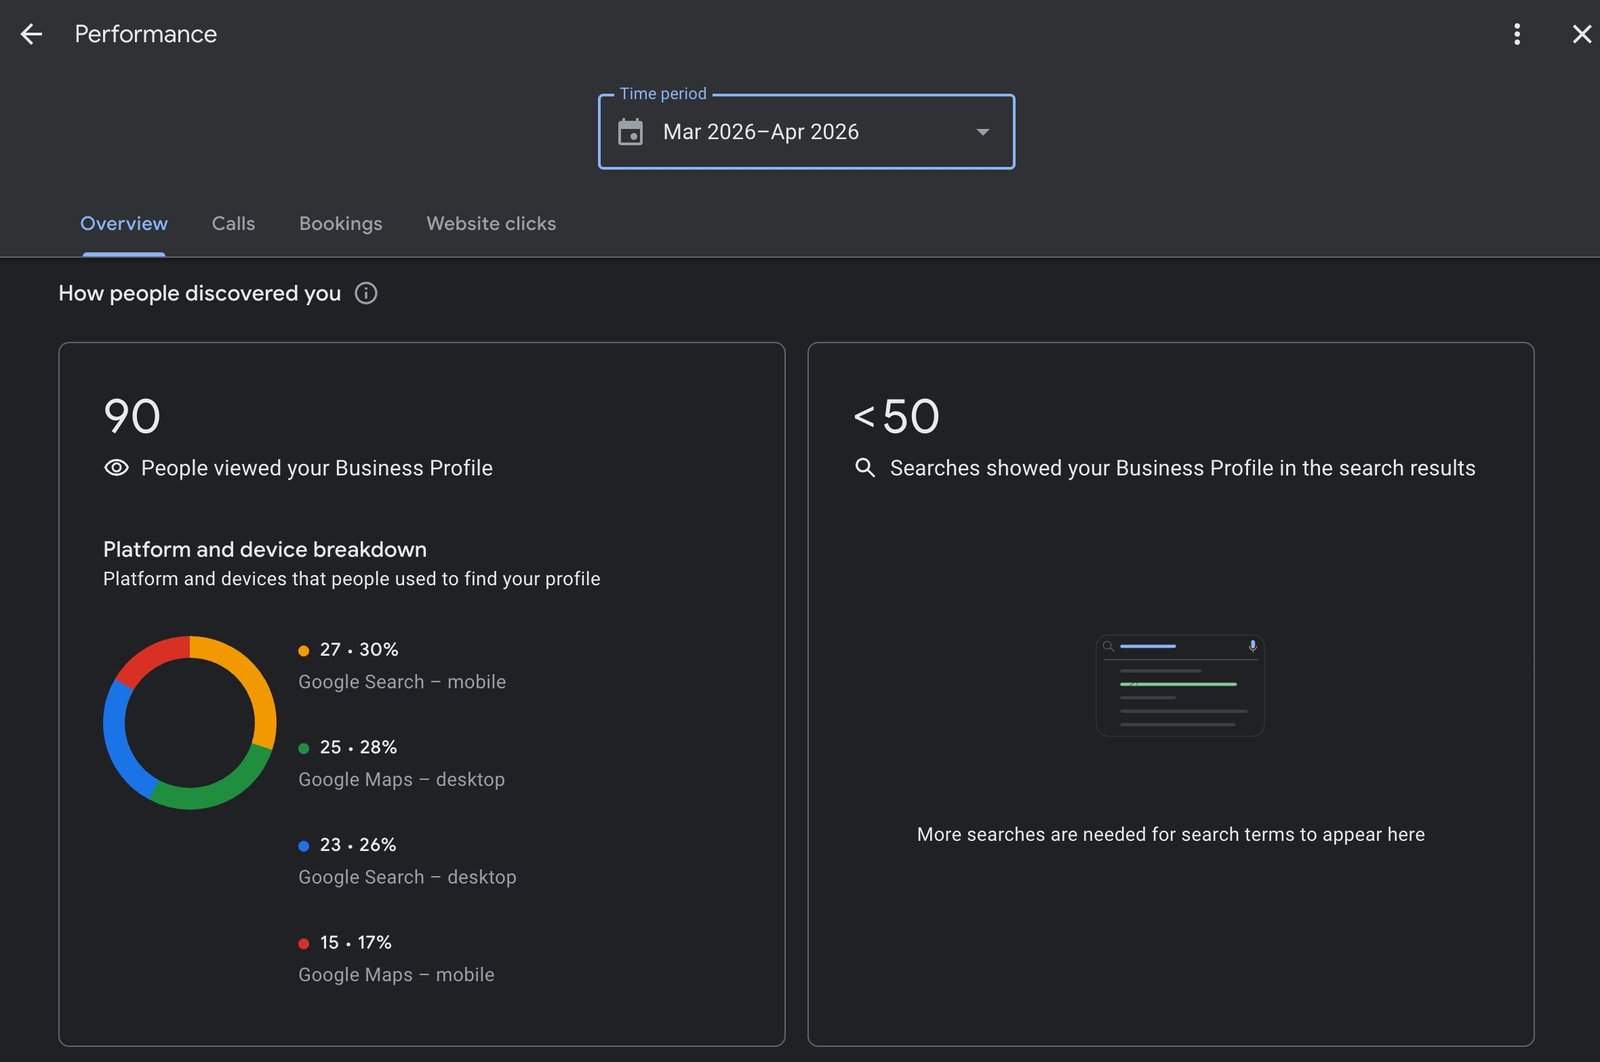1600x1062 pixels.
Task: Select the Website clicks tab
Action: [x=490, y=223]
